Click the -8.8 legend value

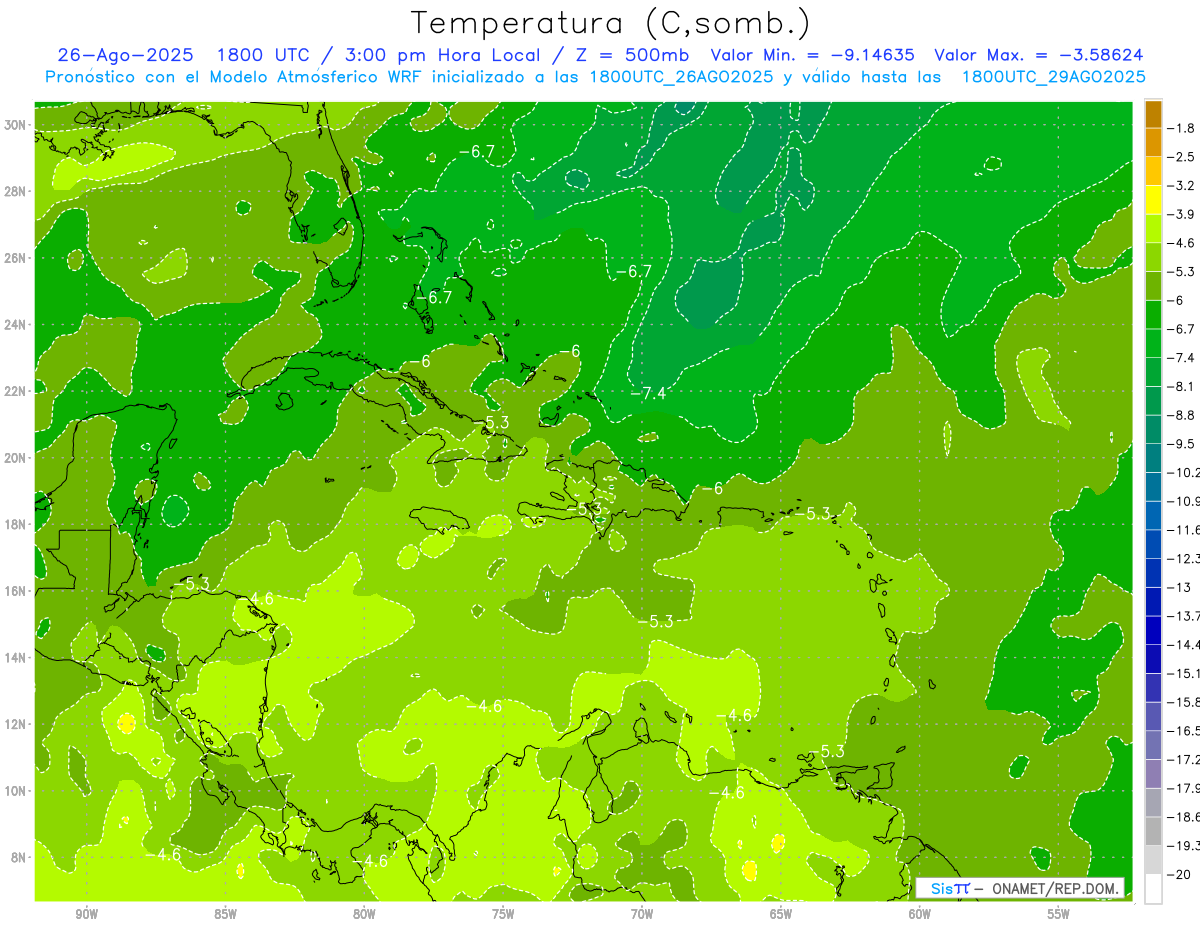click(x=1181, y=415)
